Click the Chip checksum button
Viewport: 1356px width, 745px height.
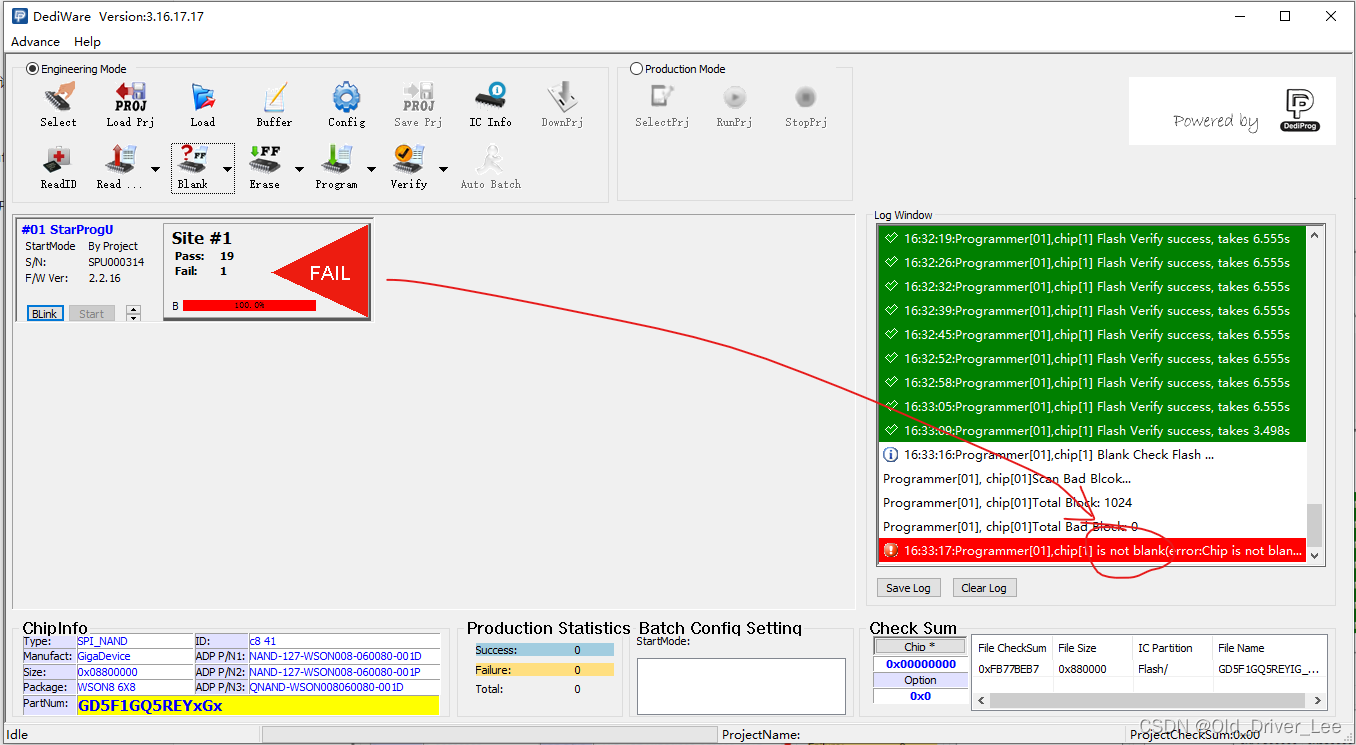click(920, 646)
